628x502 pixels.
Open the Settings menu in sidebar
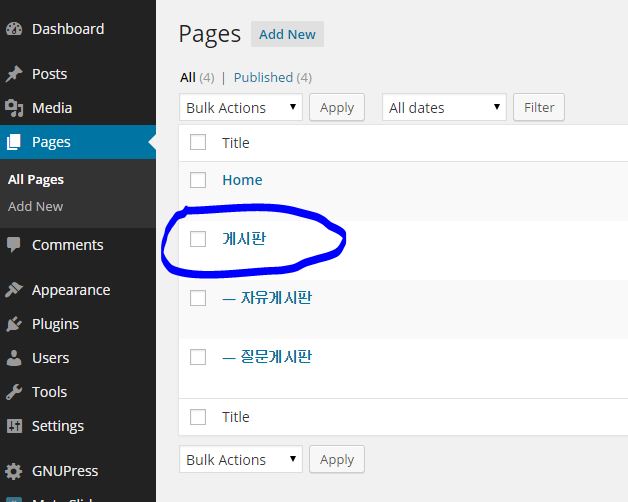point(57,426)
